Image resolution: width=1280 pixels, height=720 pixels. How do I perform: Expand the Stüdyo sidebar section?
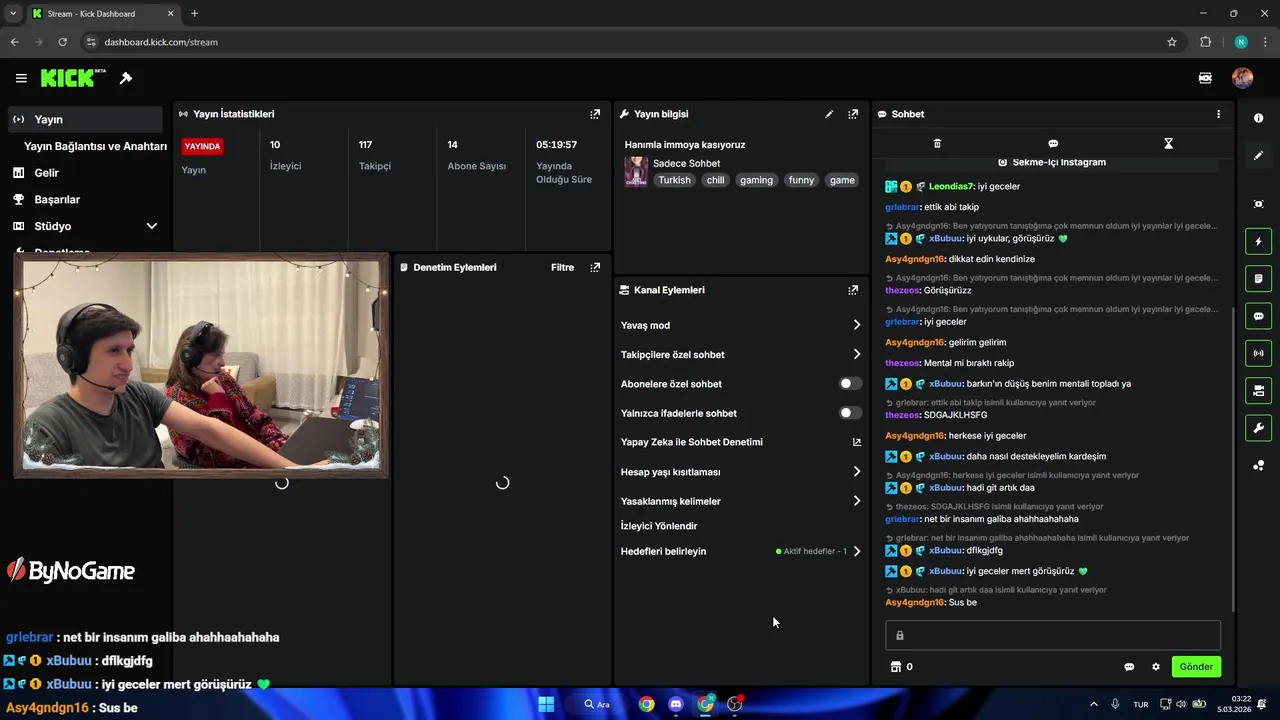[152, 226]
